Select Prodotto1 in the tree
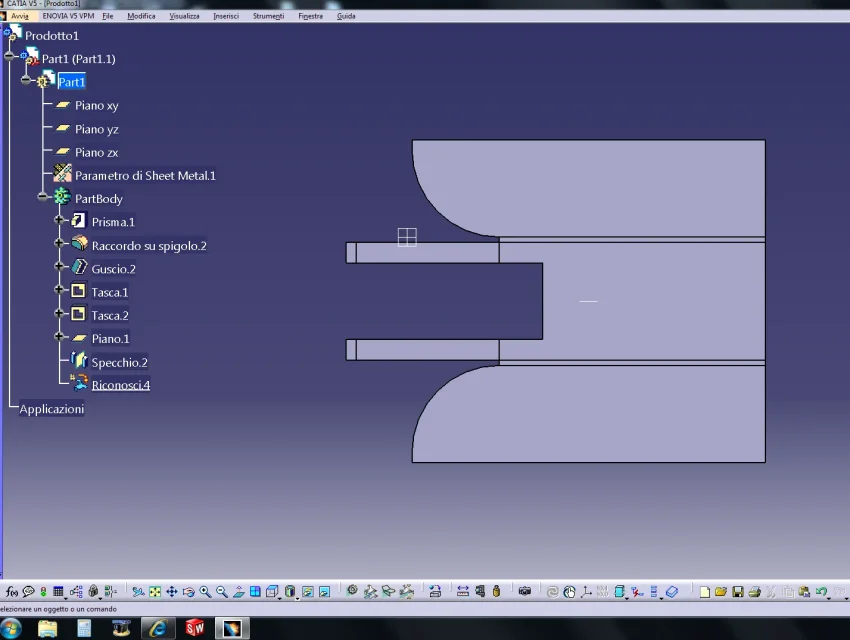The height and width of the screenshot is (640, 850). (x=52, y=36)
